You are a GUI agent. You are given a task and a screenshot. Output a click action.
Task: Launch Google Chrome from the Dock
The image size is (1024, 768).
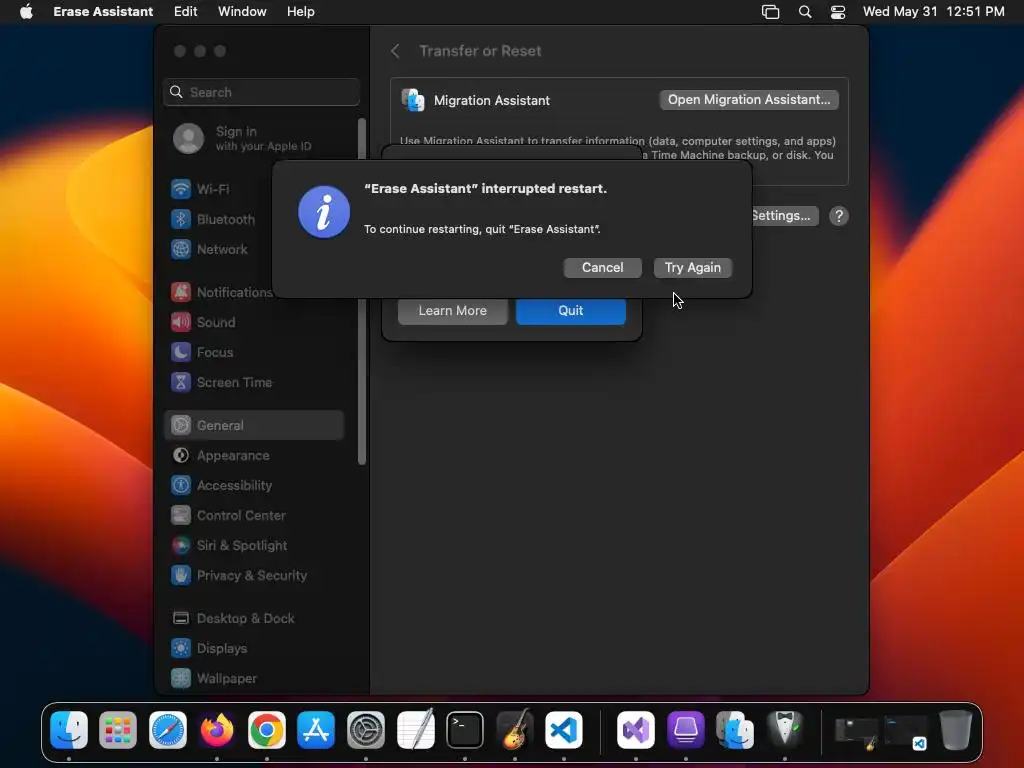click(266, 730)
